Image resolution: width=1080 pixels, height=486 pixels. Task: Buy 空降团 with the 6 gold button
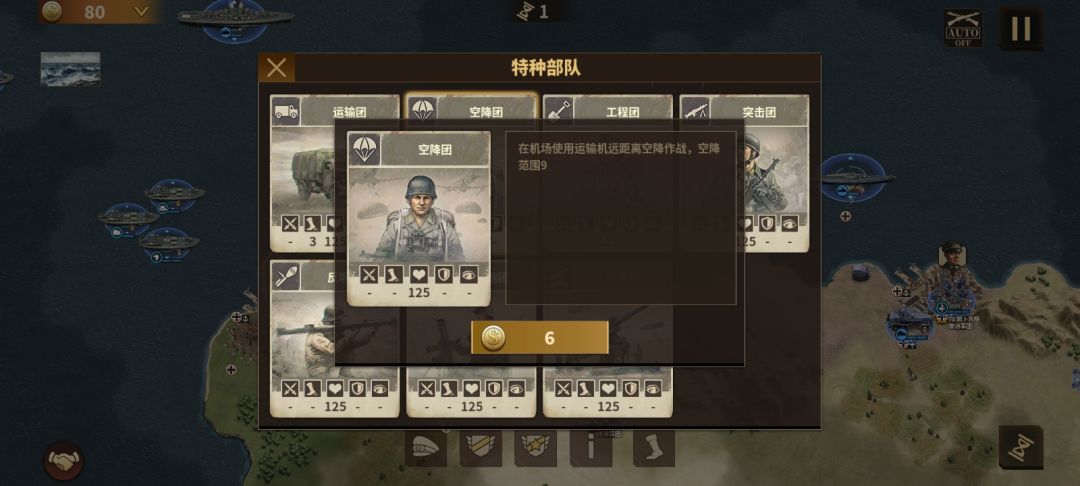tap(539, 337)
